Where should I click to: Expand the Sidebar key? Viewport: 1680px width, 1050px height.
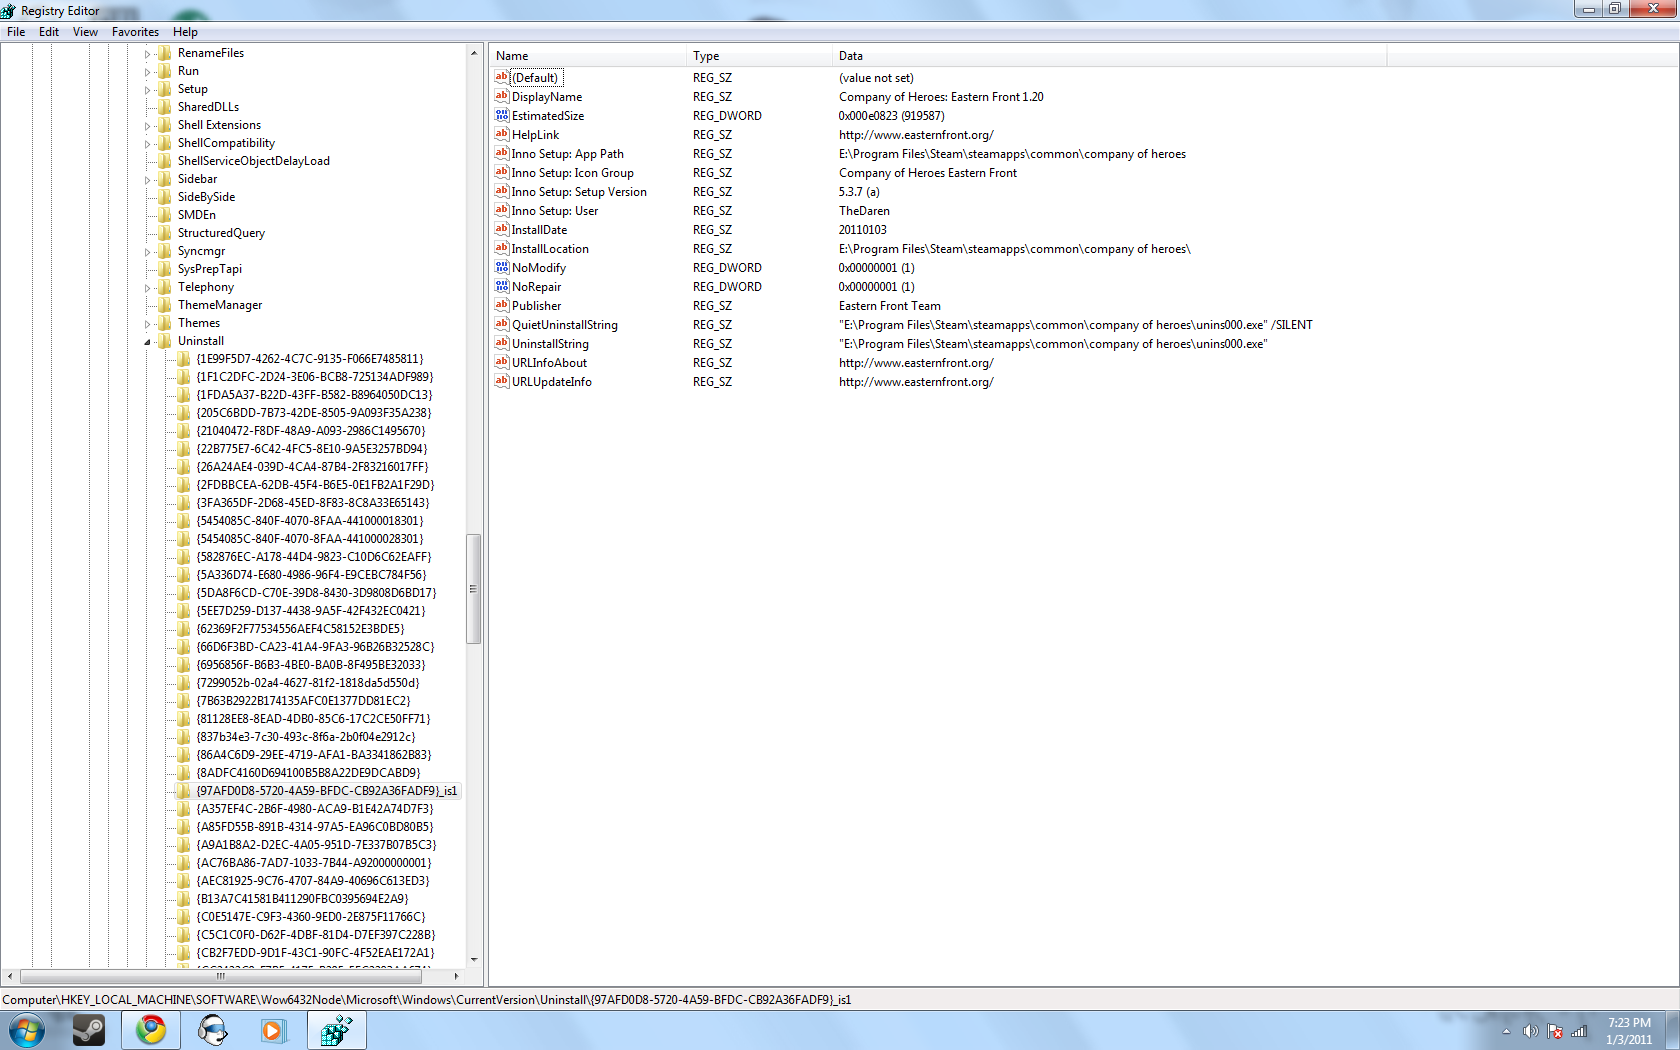[147, 180]
